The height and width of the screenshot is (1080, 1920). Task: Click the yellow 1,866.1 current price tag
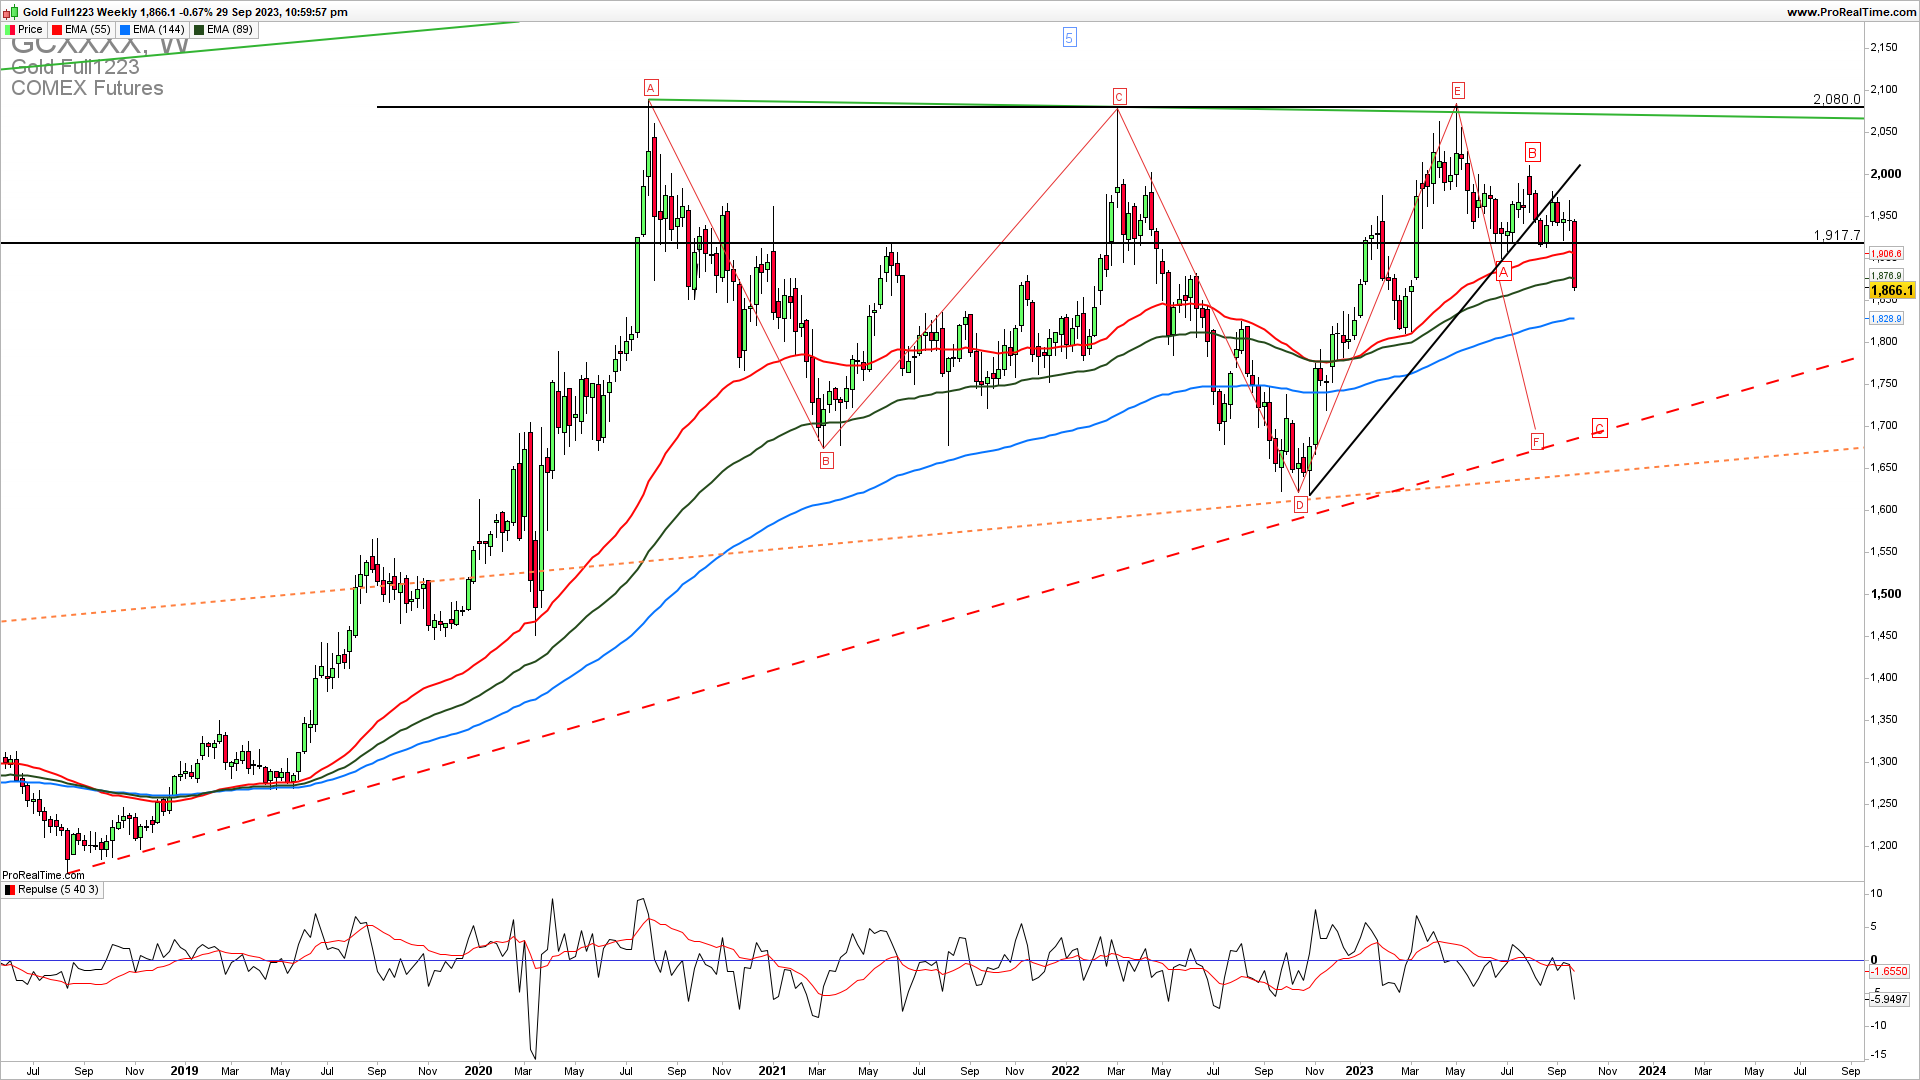(x=1892, y=291)
